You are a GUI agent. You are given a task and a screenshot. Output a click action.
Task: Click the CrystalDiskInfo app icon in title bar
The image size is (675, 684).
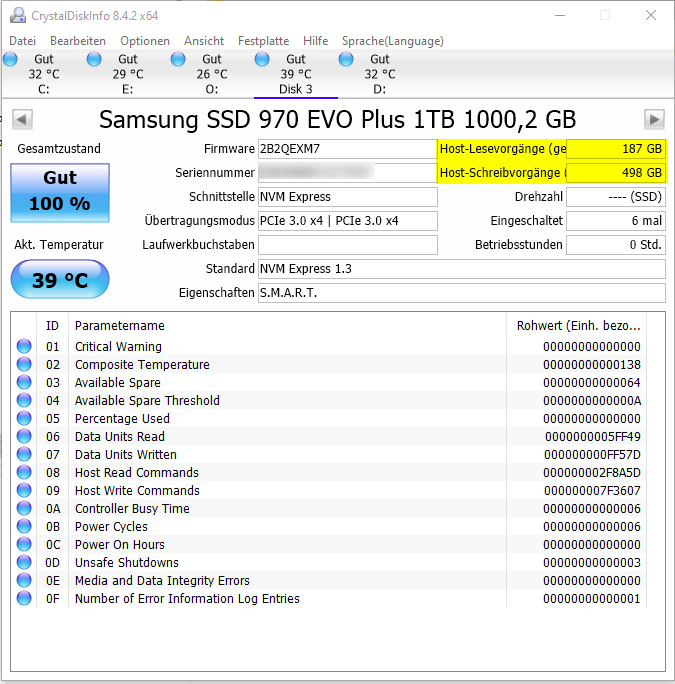click(18, 16)
